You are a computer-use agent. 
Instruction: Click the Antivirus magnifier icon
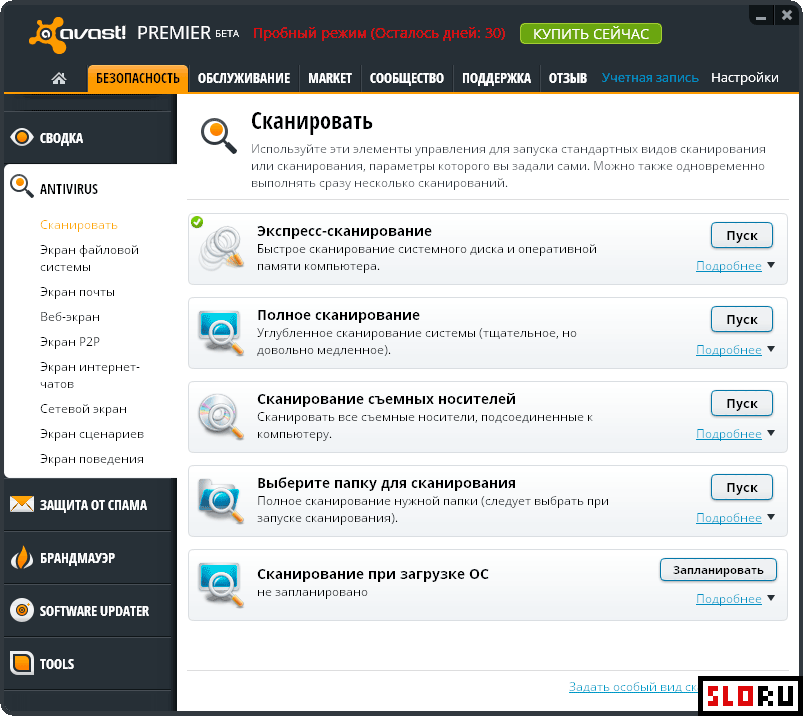pos(22,186)
